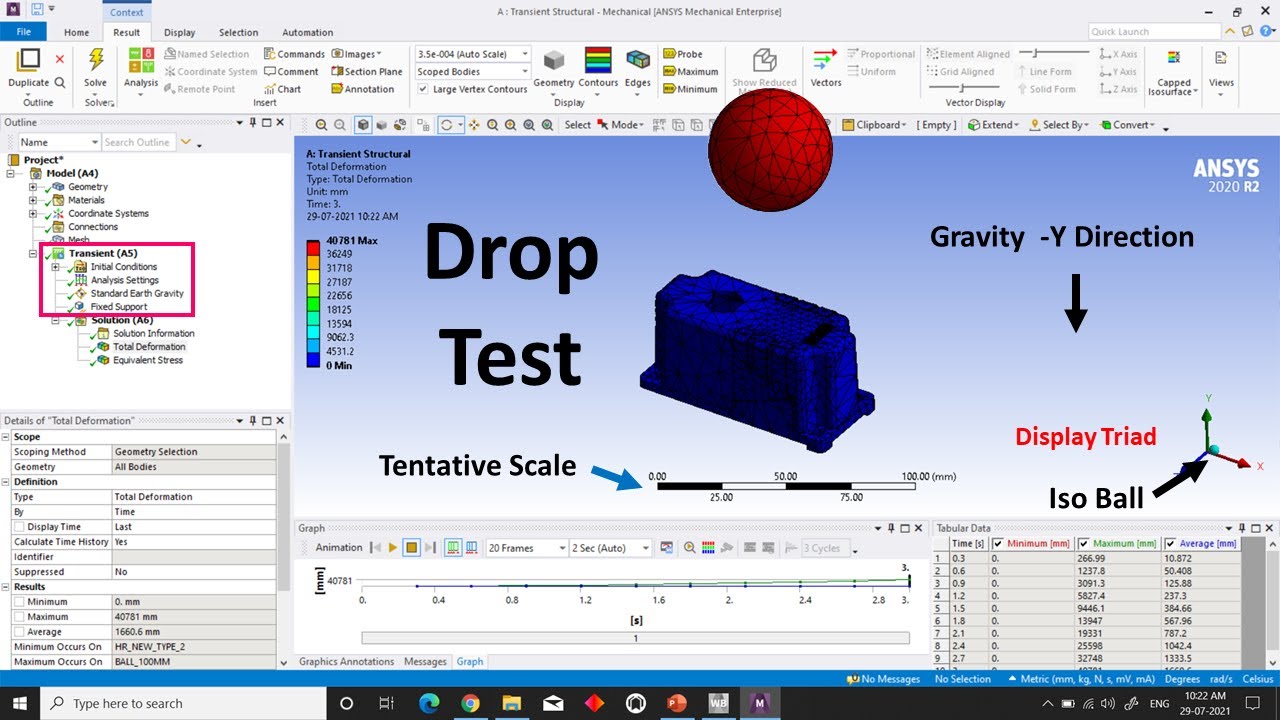Click the Search Outline field
1280x720 pixels.
(x=139, y=142)
